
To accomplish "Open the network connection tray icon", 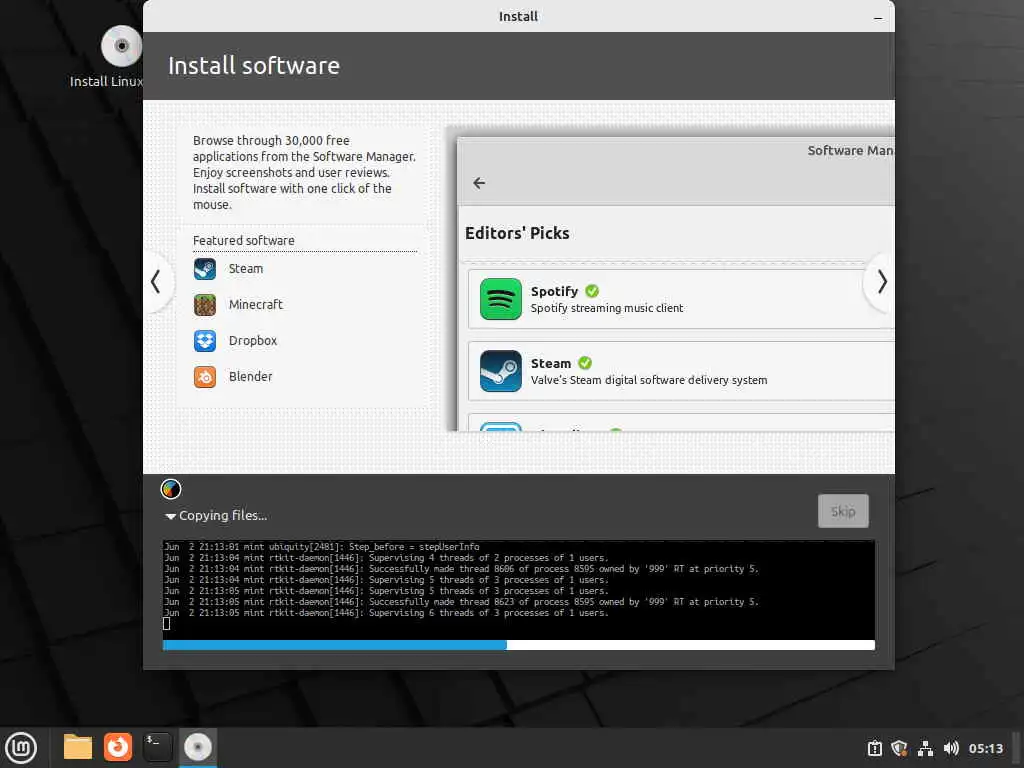I will (x=925, y=748).
